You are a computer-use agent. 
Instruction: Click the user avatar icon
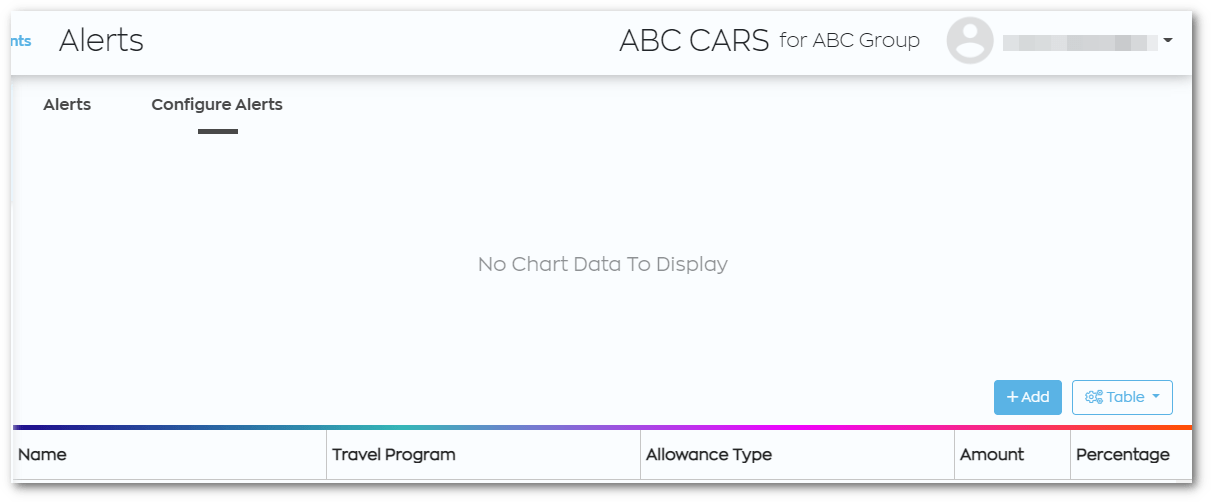coord(970,41)
